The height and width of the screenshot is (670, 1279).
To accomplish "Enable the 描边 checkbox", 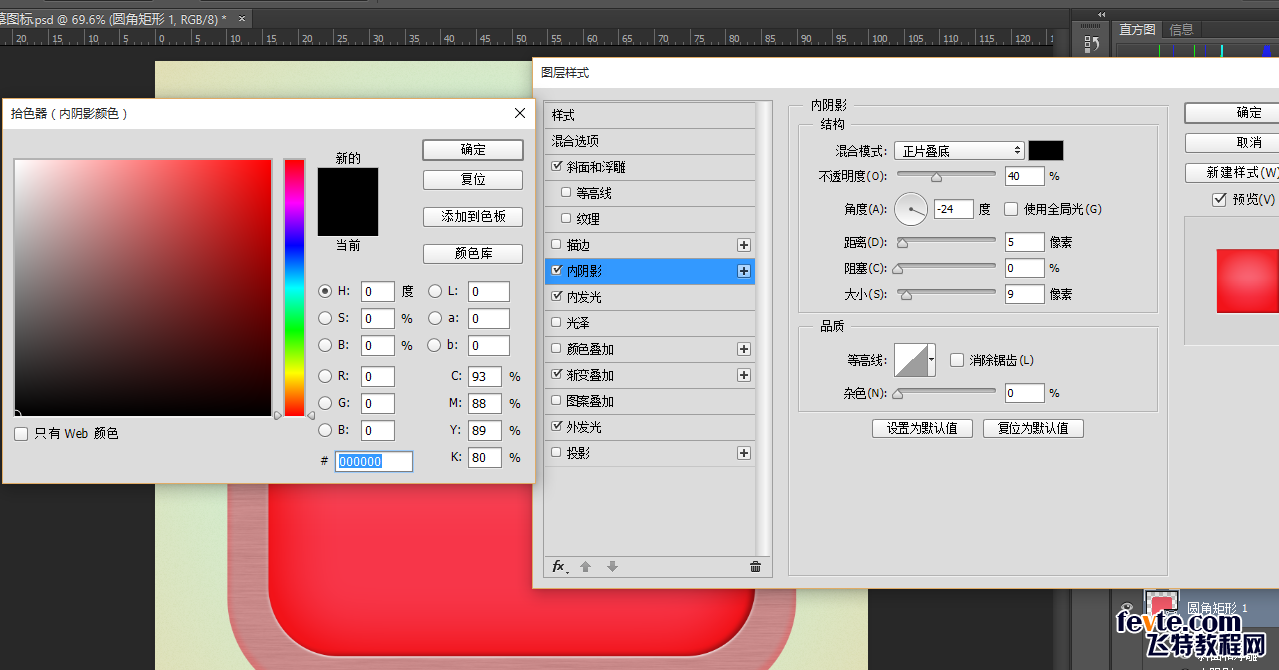I will pyautogui.click(x=557, y=245).
